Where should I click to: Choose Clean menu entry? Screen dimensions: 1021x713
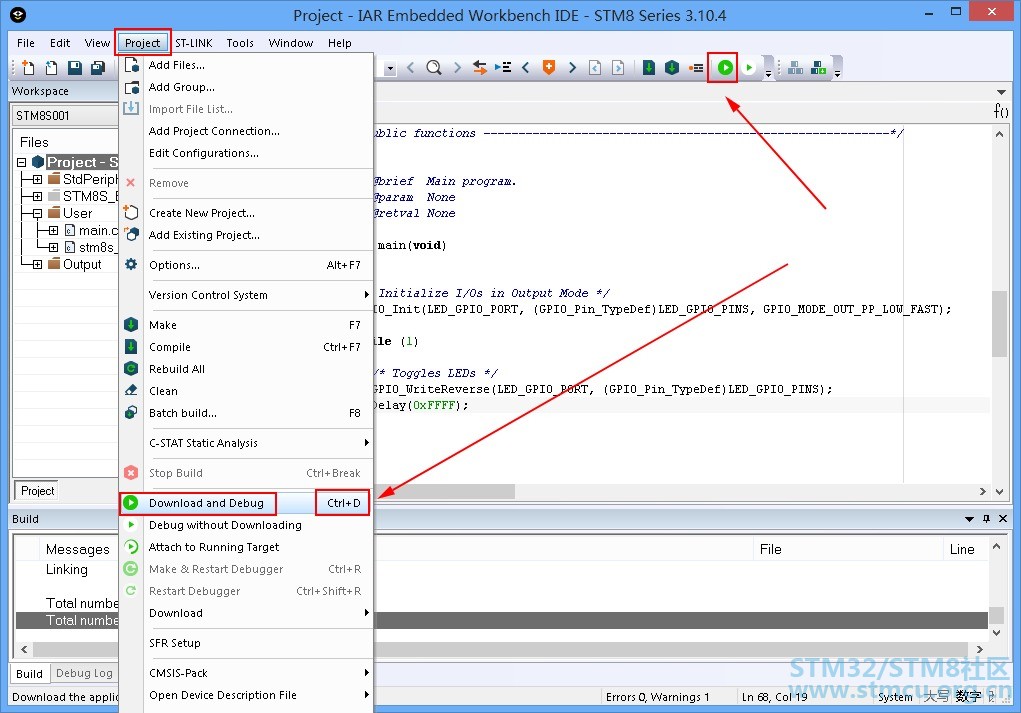pyautogui.click(x=246, y=391)
